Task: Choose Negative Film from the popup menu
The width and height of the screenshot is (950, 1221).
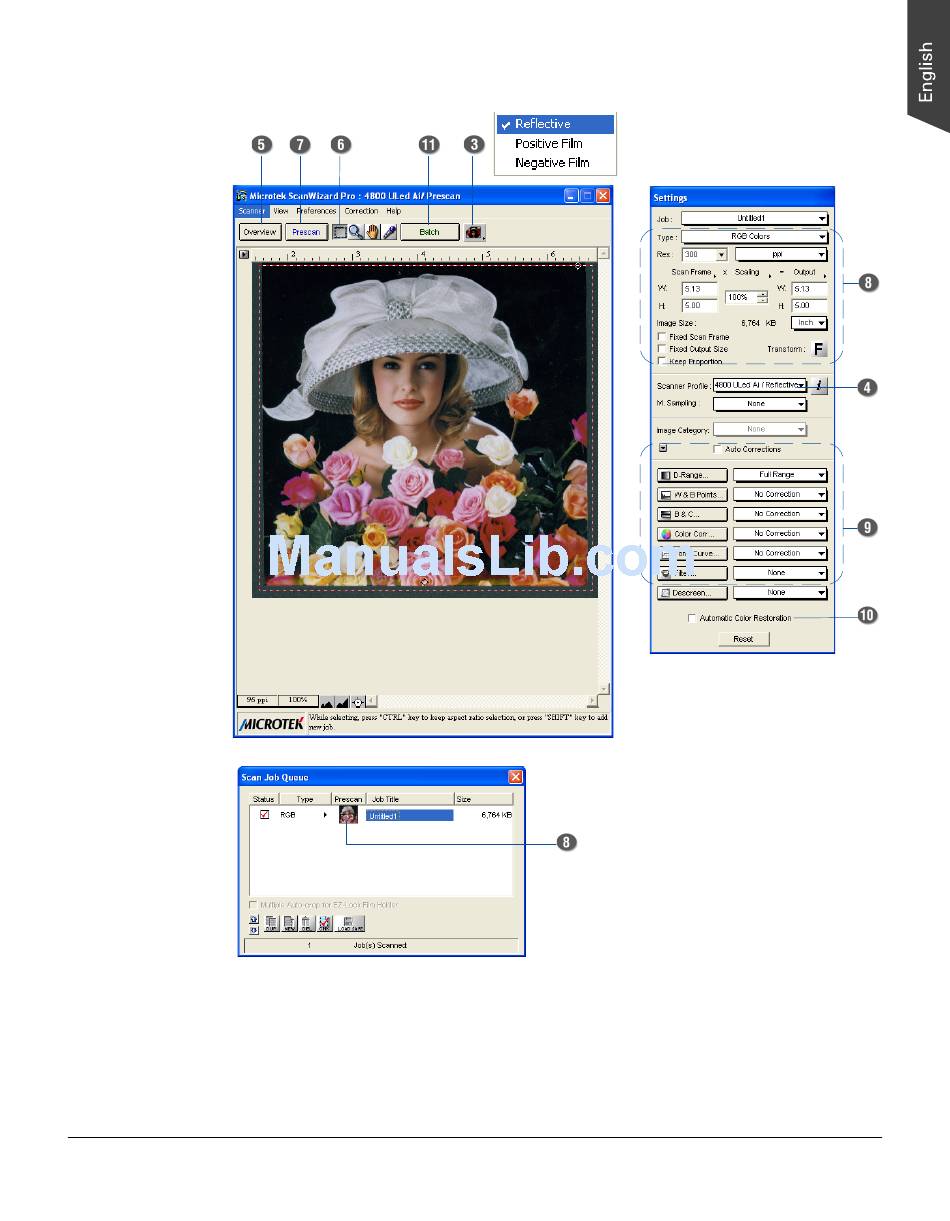Action: pyautogui.click(x=556, y=162)
